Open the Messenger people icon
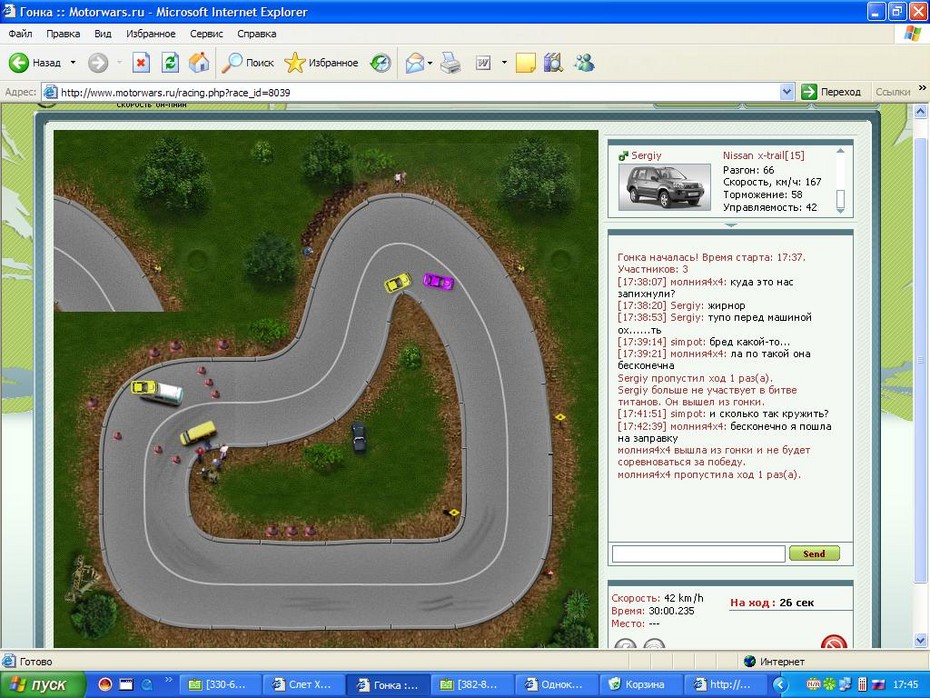The image size is (930, 698). (584, 62)
